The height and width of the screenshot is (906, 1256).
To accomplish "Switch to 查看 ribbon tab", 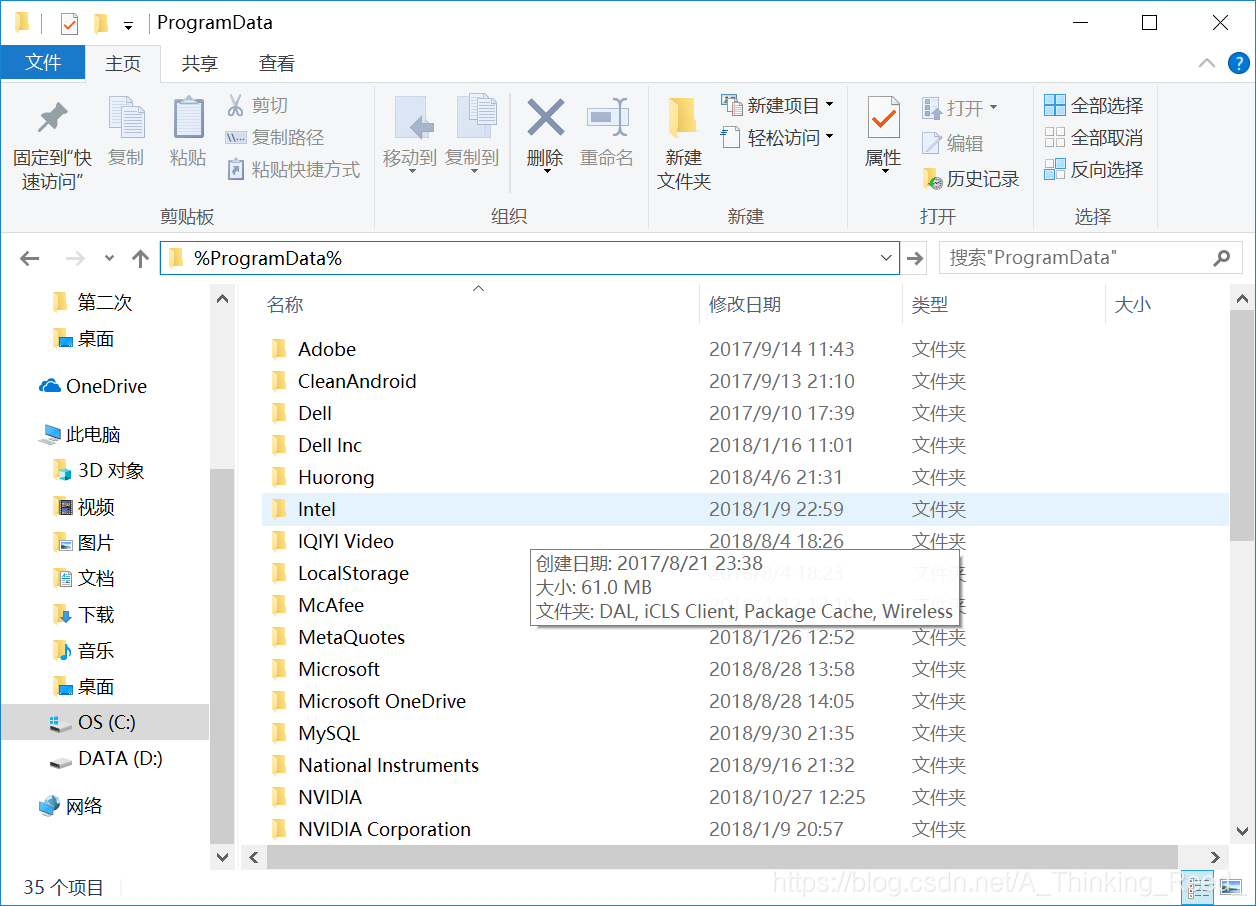I will click(x=277, y=63).
